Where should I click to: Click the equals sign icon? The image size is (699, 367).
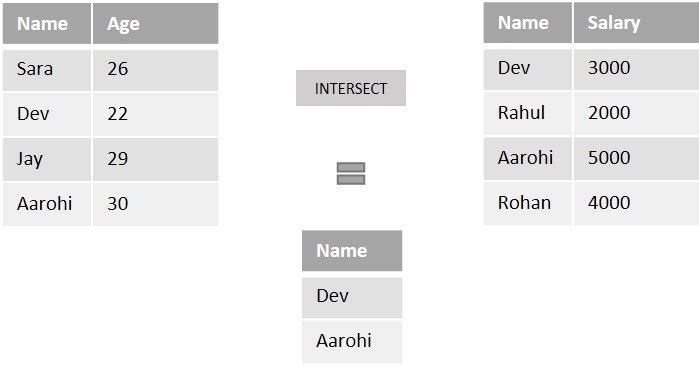(351, 173)
